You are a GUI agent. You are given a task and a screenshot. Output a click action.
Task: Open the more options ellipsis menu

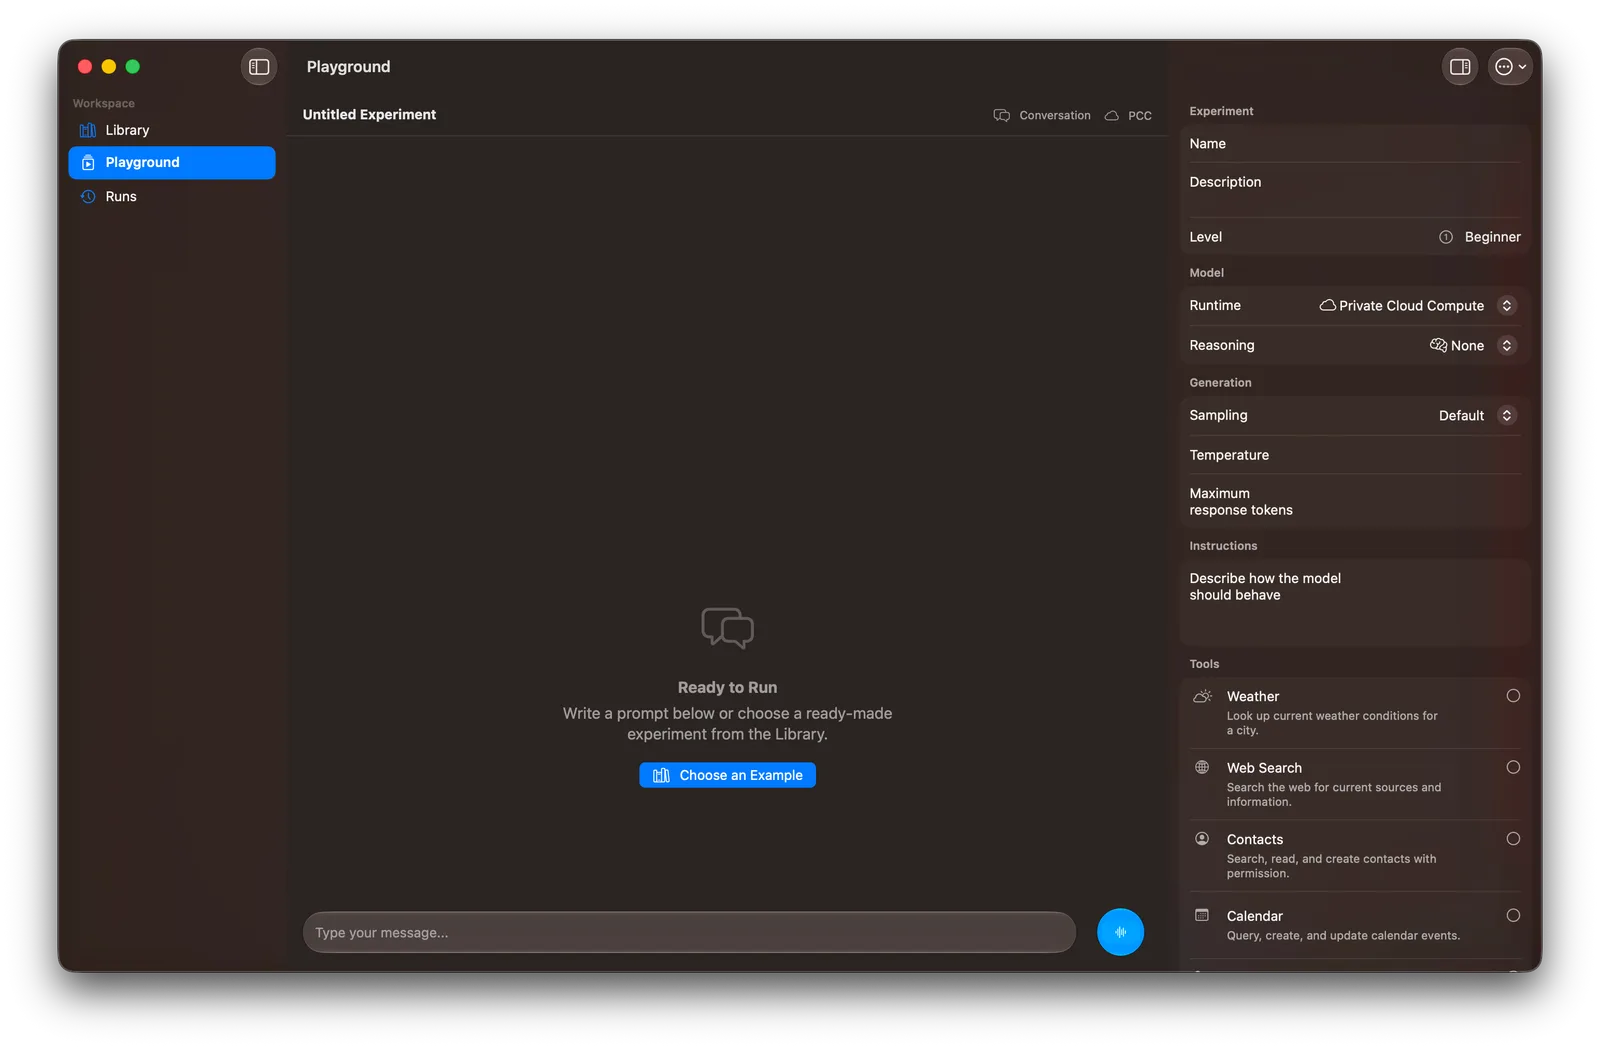1510,67
